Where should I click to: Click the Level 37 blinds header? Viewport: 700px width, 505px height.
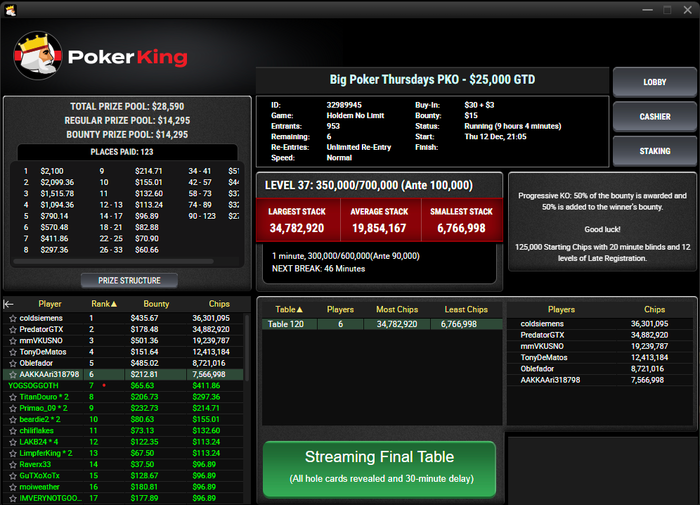[x=369, y=185]
